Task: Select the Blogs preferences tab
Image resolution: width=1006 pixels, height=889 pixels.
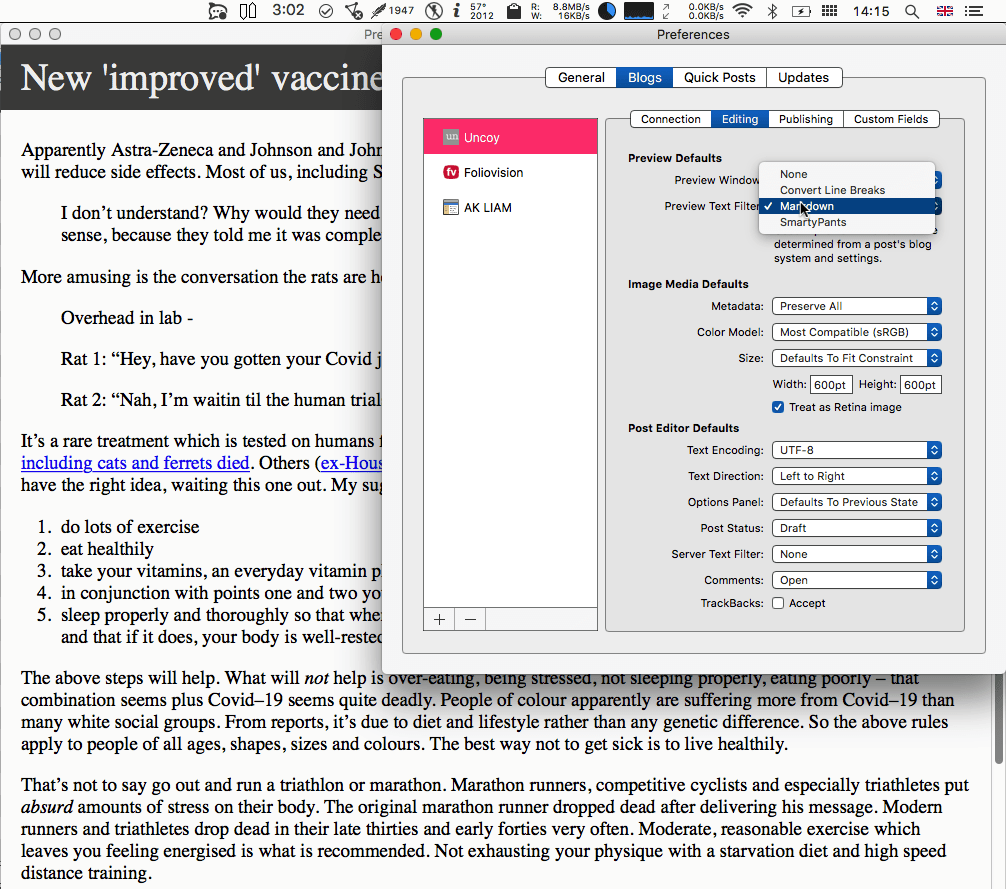Action: 644,78
